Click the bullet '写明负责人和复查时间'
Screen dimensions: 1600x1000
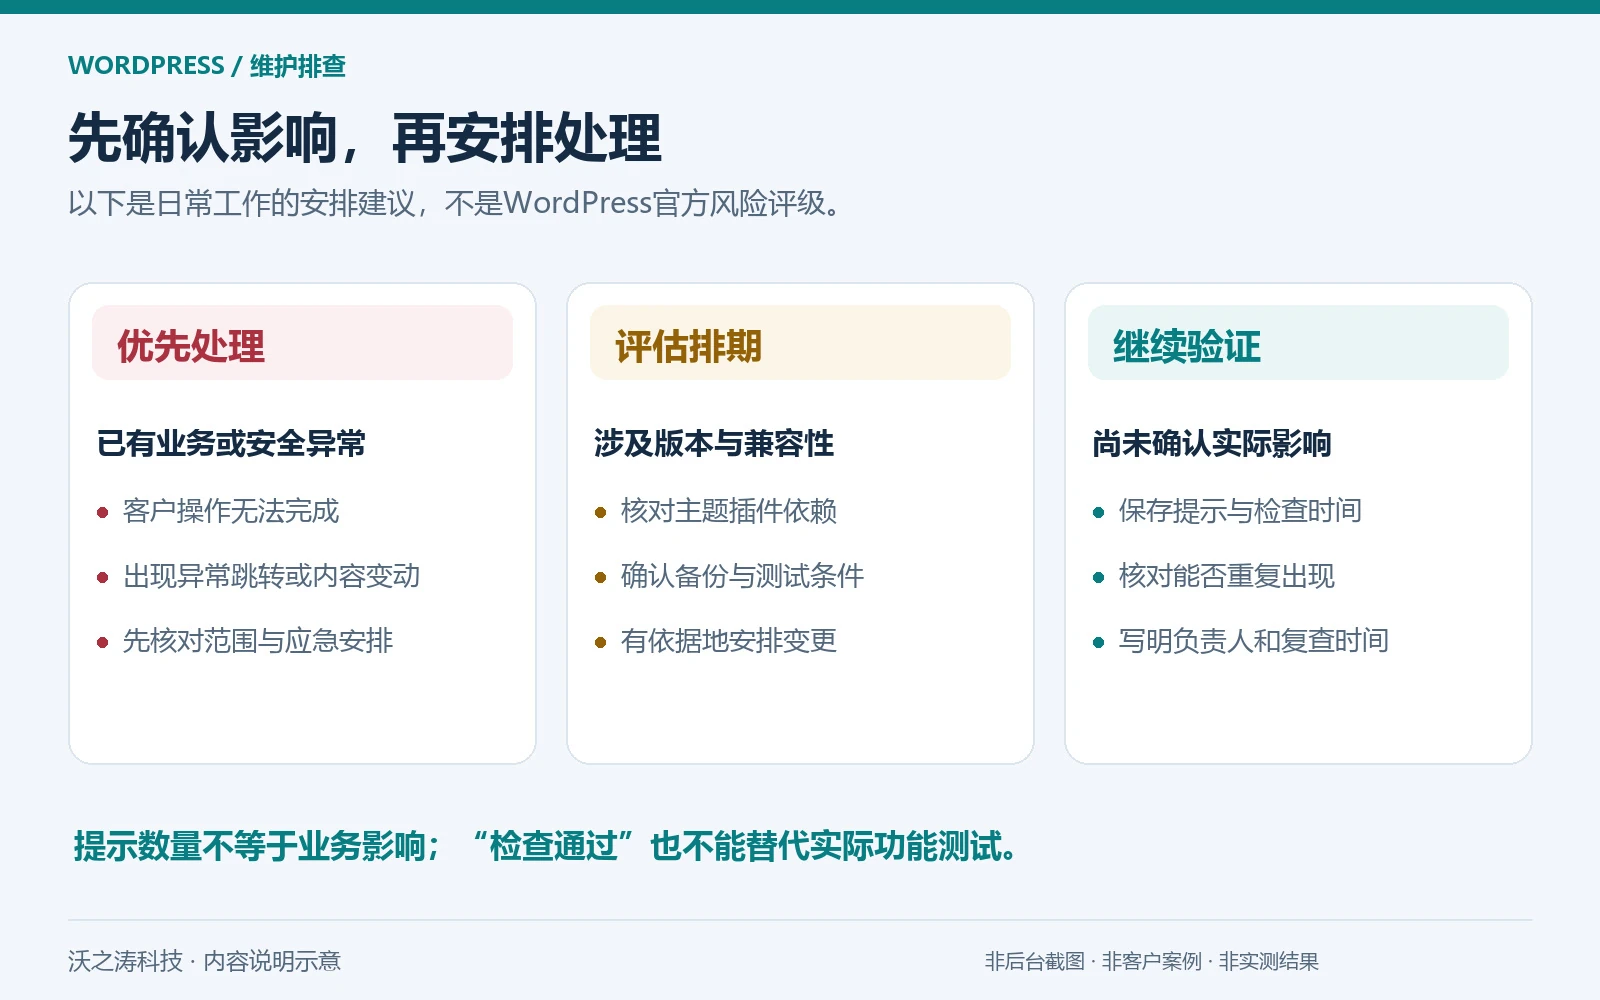pyautogui.click(x=1254, y=641)
